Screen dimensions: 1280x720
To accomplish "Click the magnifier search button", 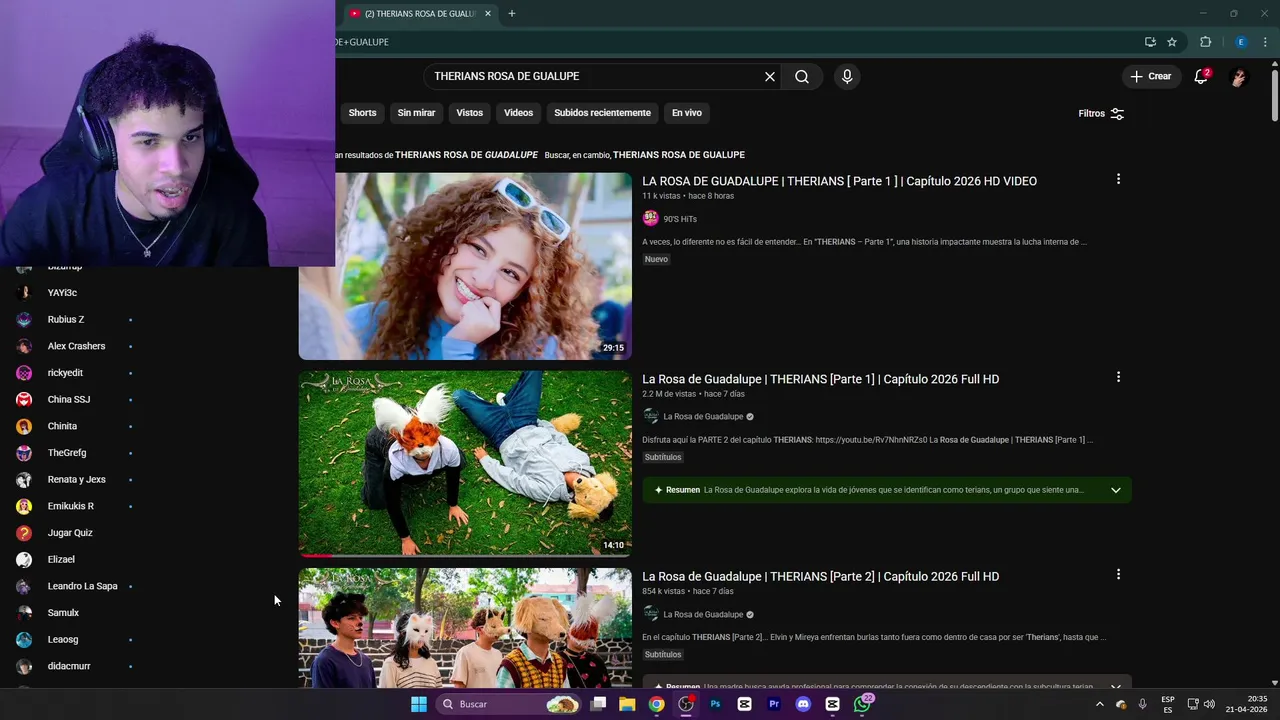I will coord(802,76).
